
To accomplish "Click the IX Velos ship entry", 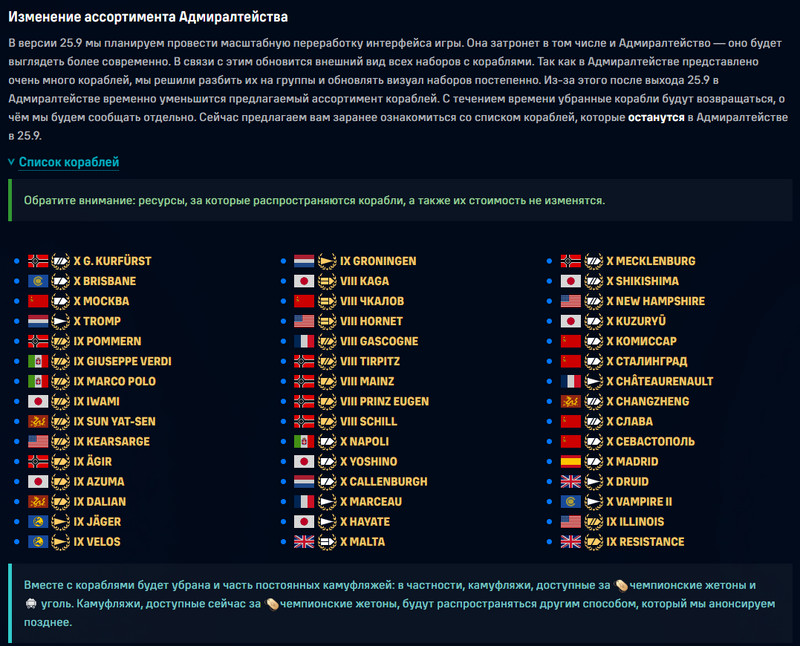I will 98,541.
